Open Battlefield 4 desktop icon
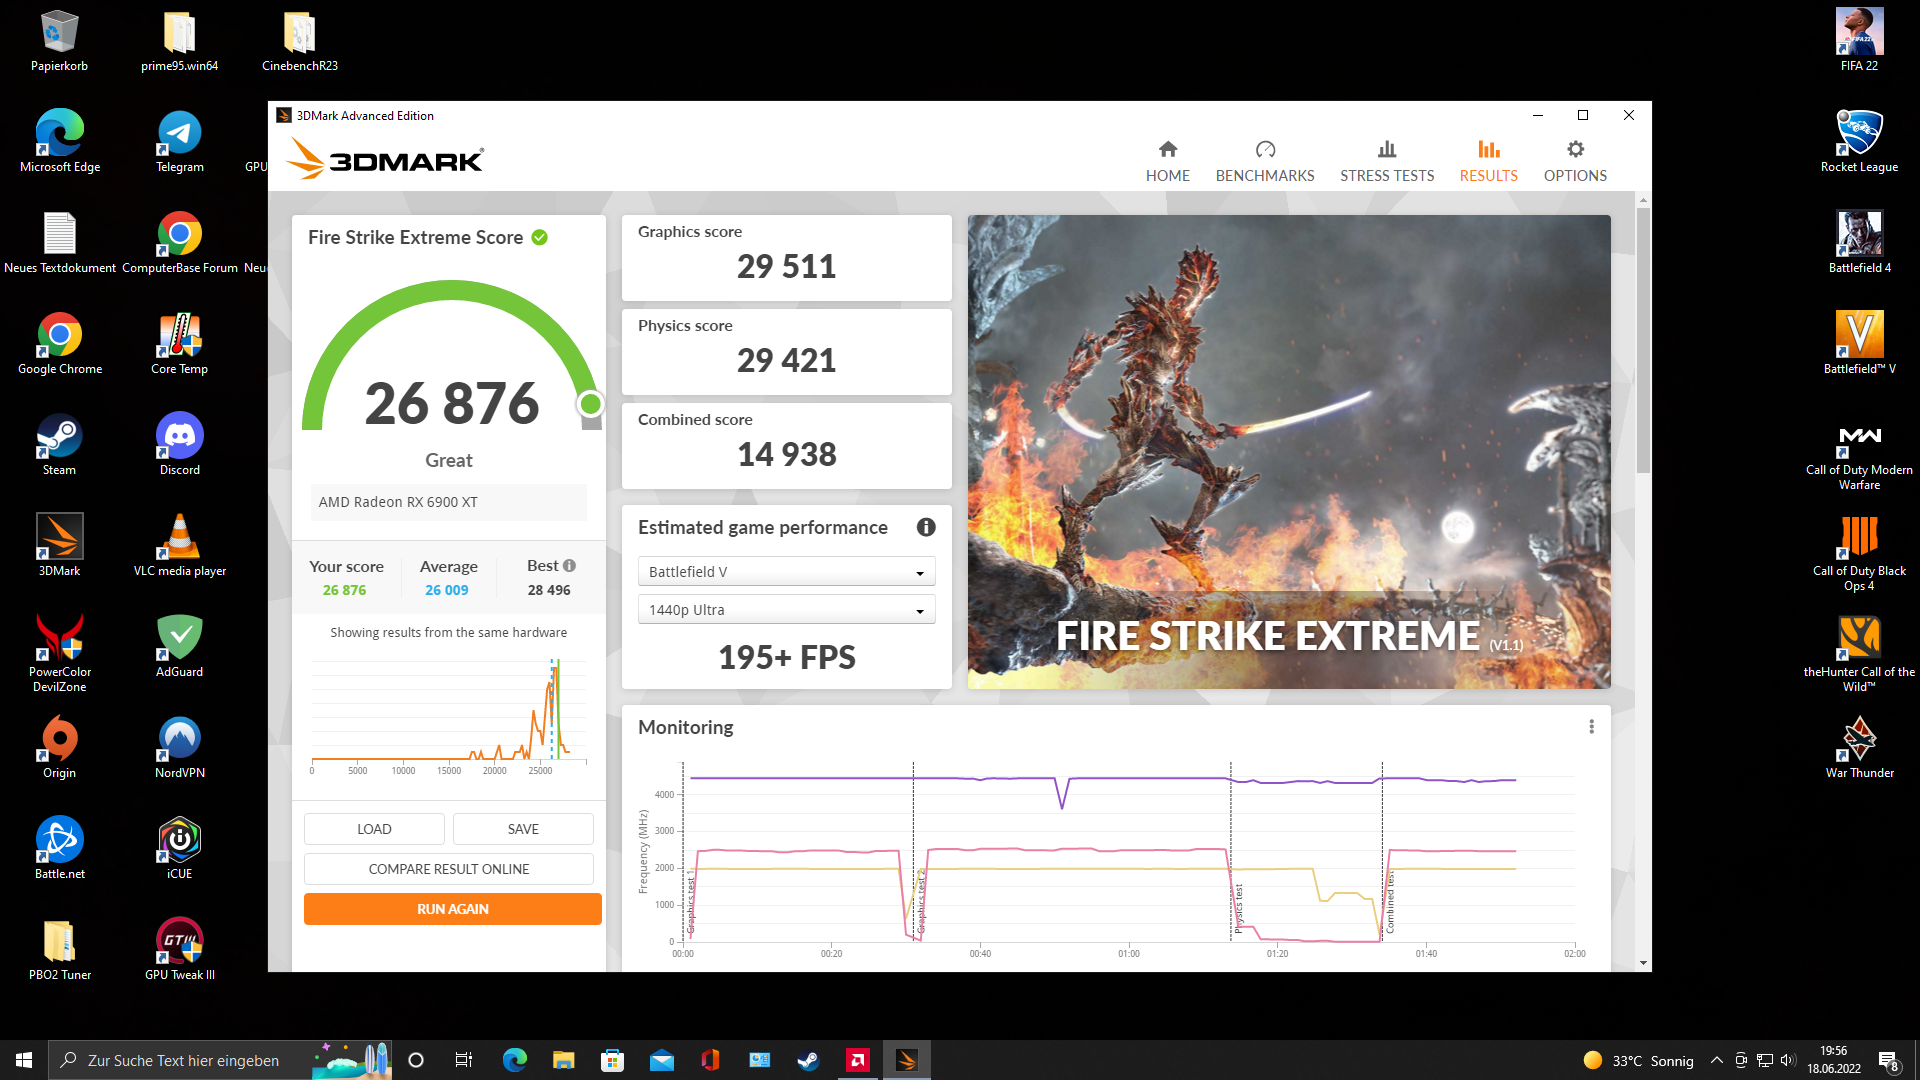The image size is (1920, 1080). pyautogui.click(x=1859, y=243)
